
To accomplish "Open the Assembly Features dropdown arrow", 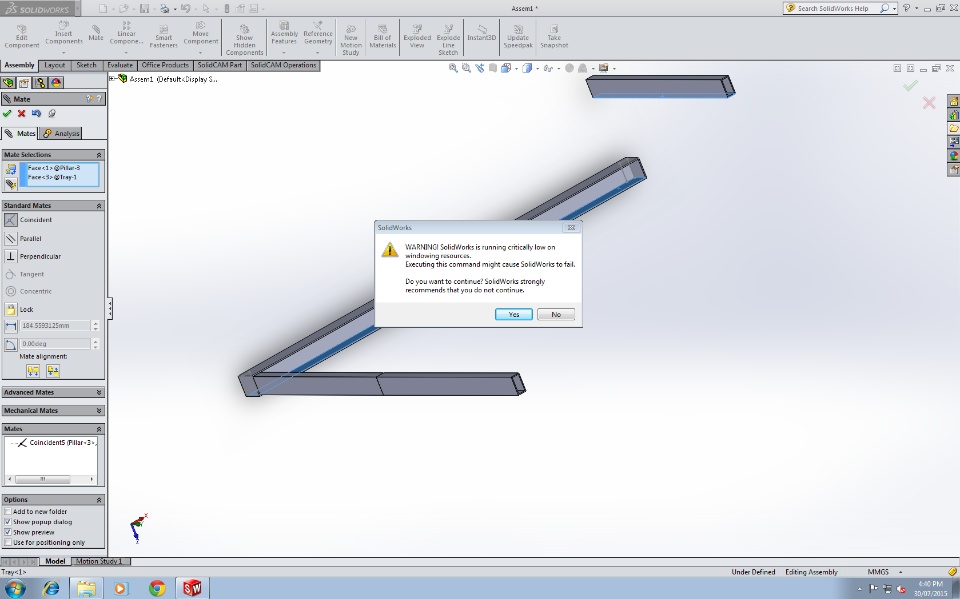I will click(285, 53).
